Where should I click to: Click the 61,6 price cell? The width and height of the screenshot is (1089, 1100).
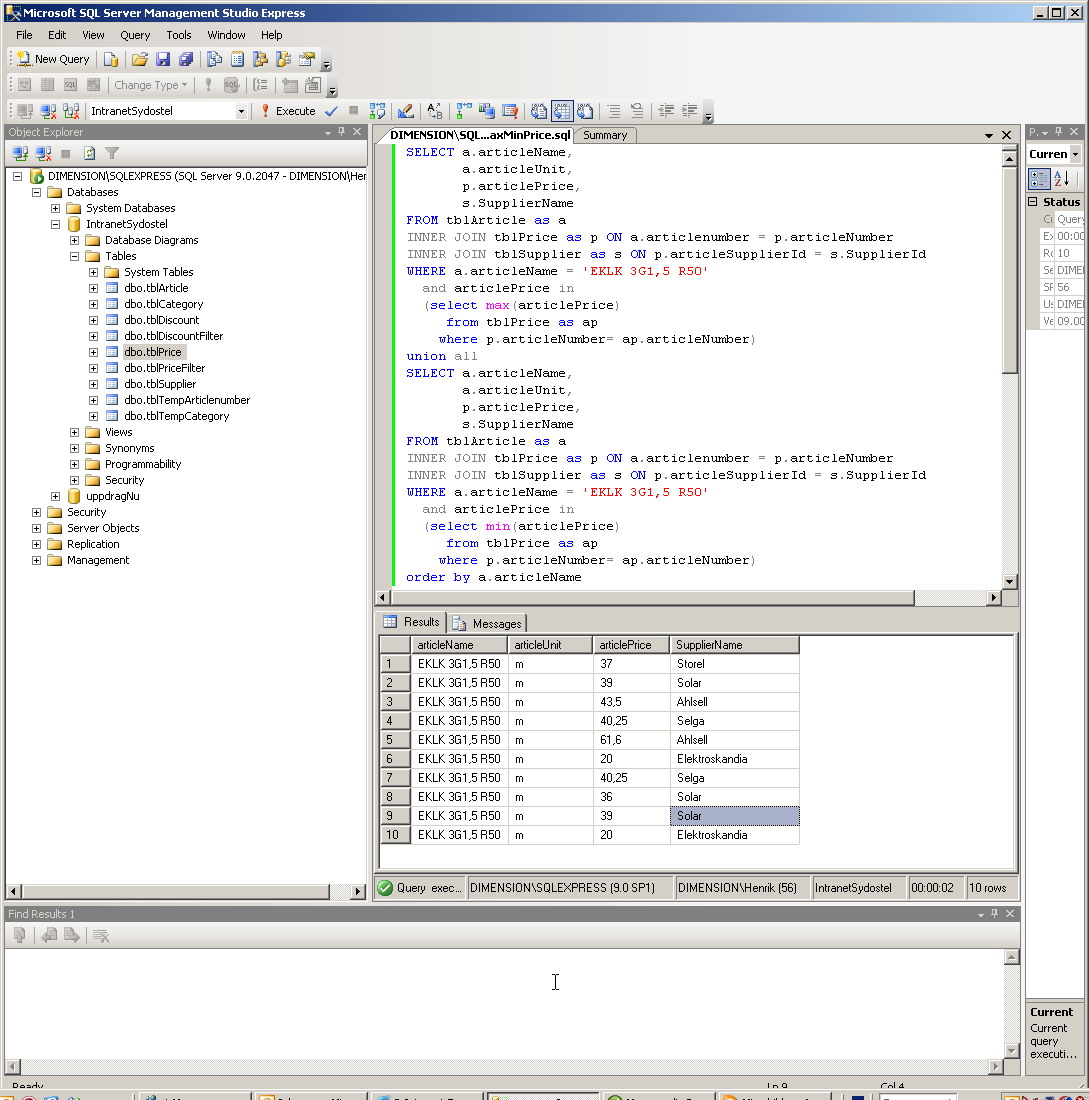(x=632, y=739)
